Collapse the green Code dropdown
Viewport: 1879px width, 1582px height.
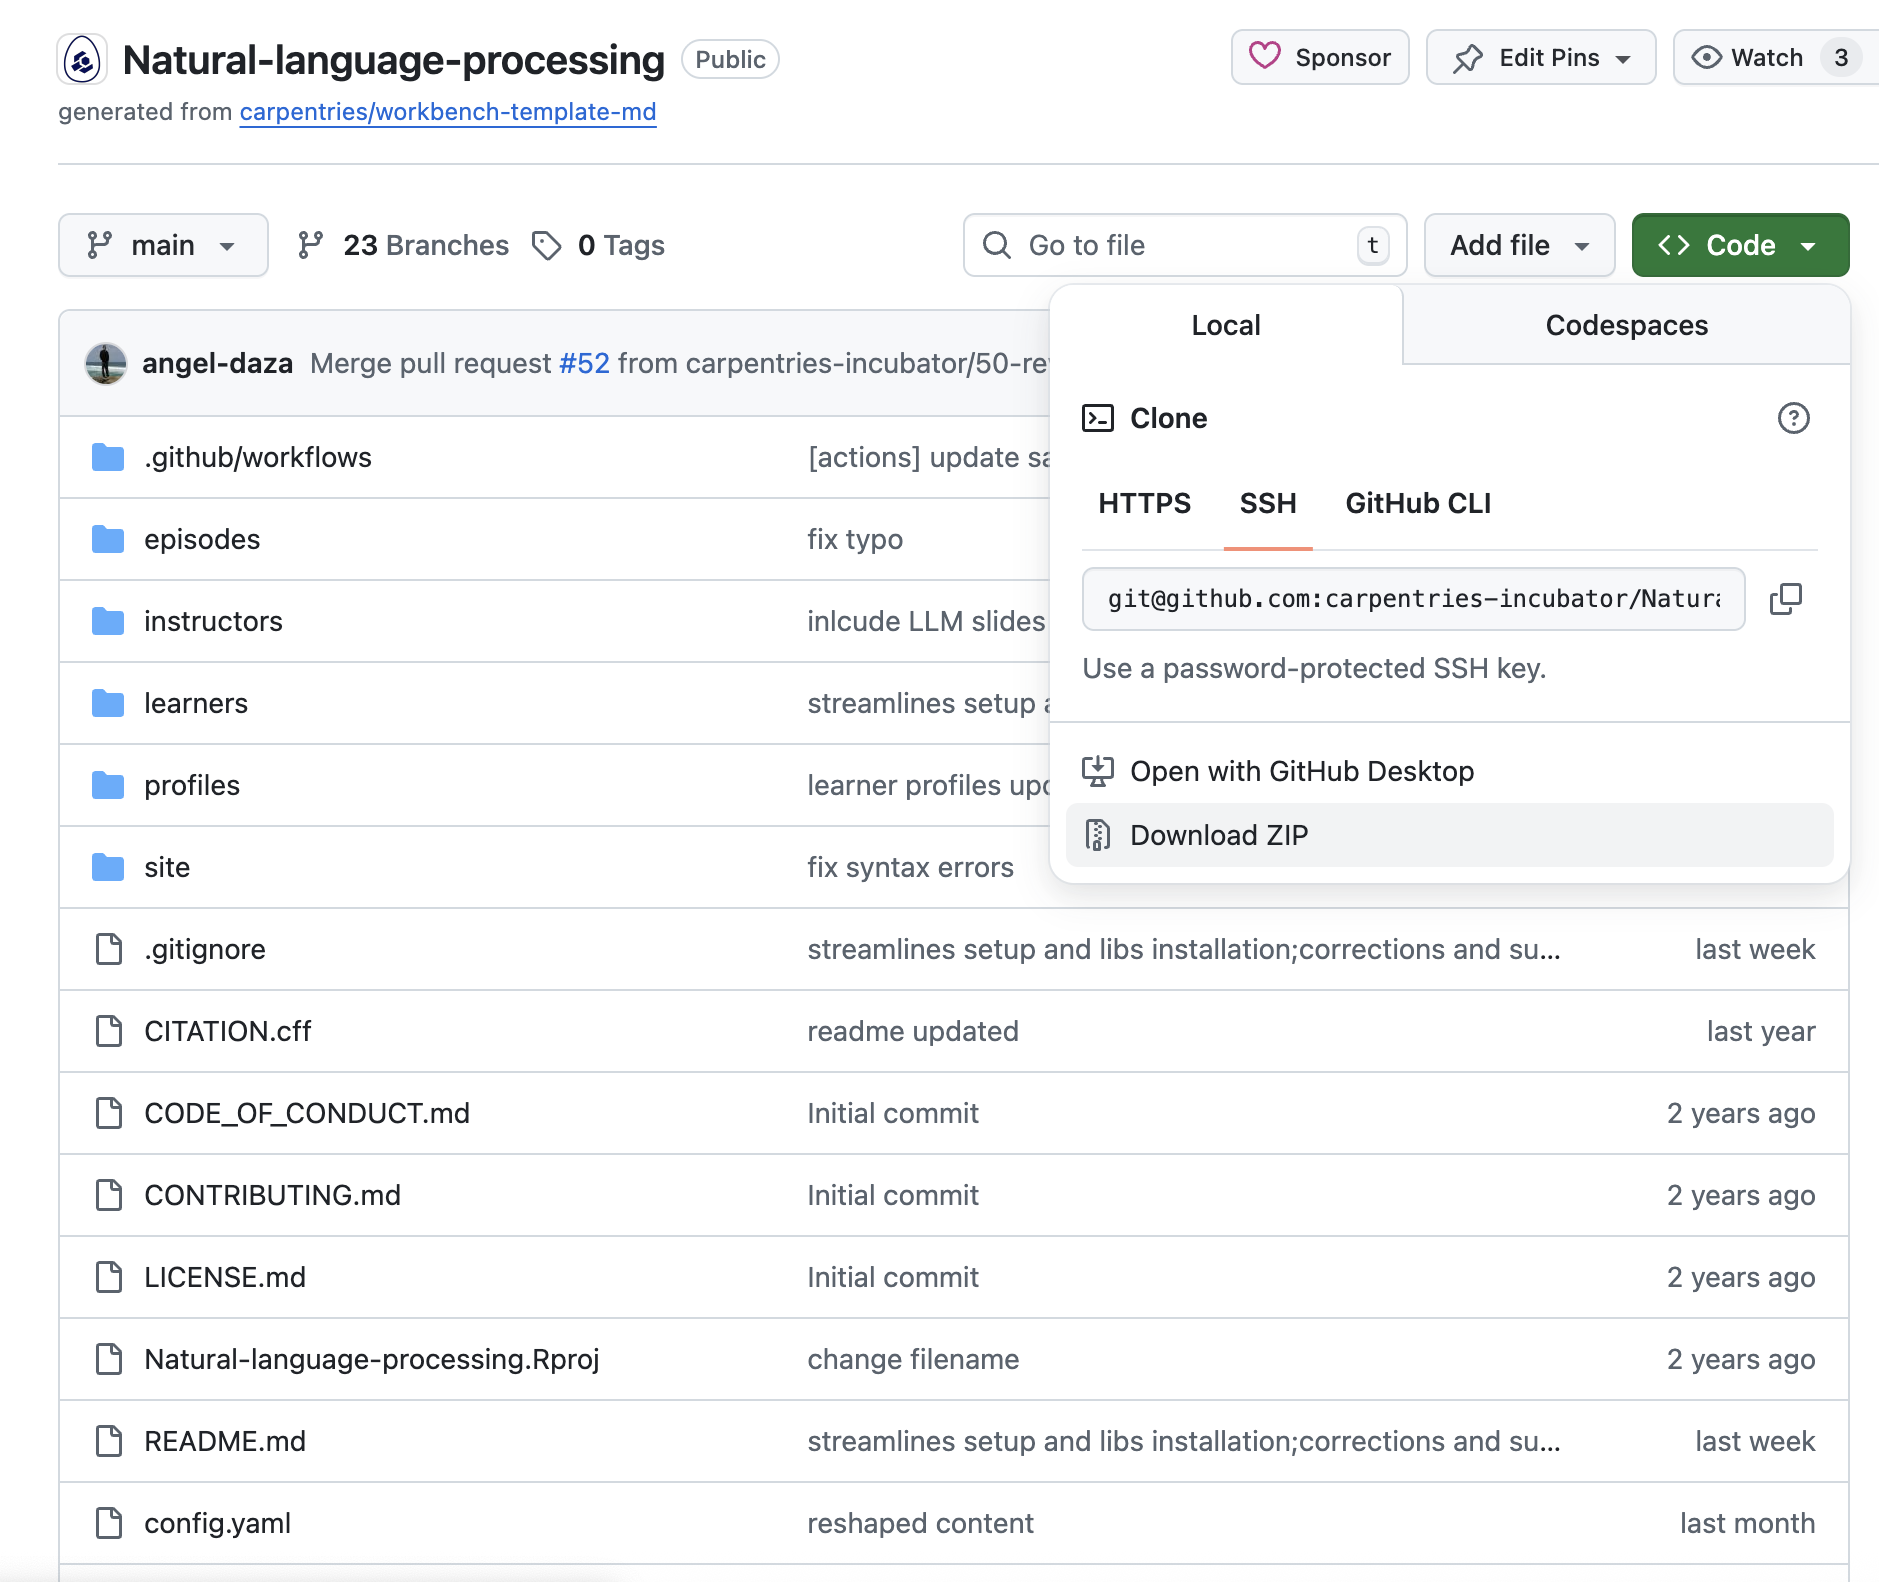1739,246
